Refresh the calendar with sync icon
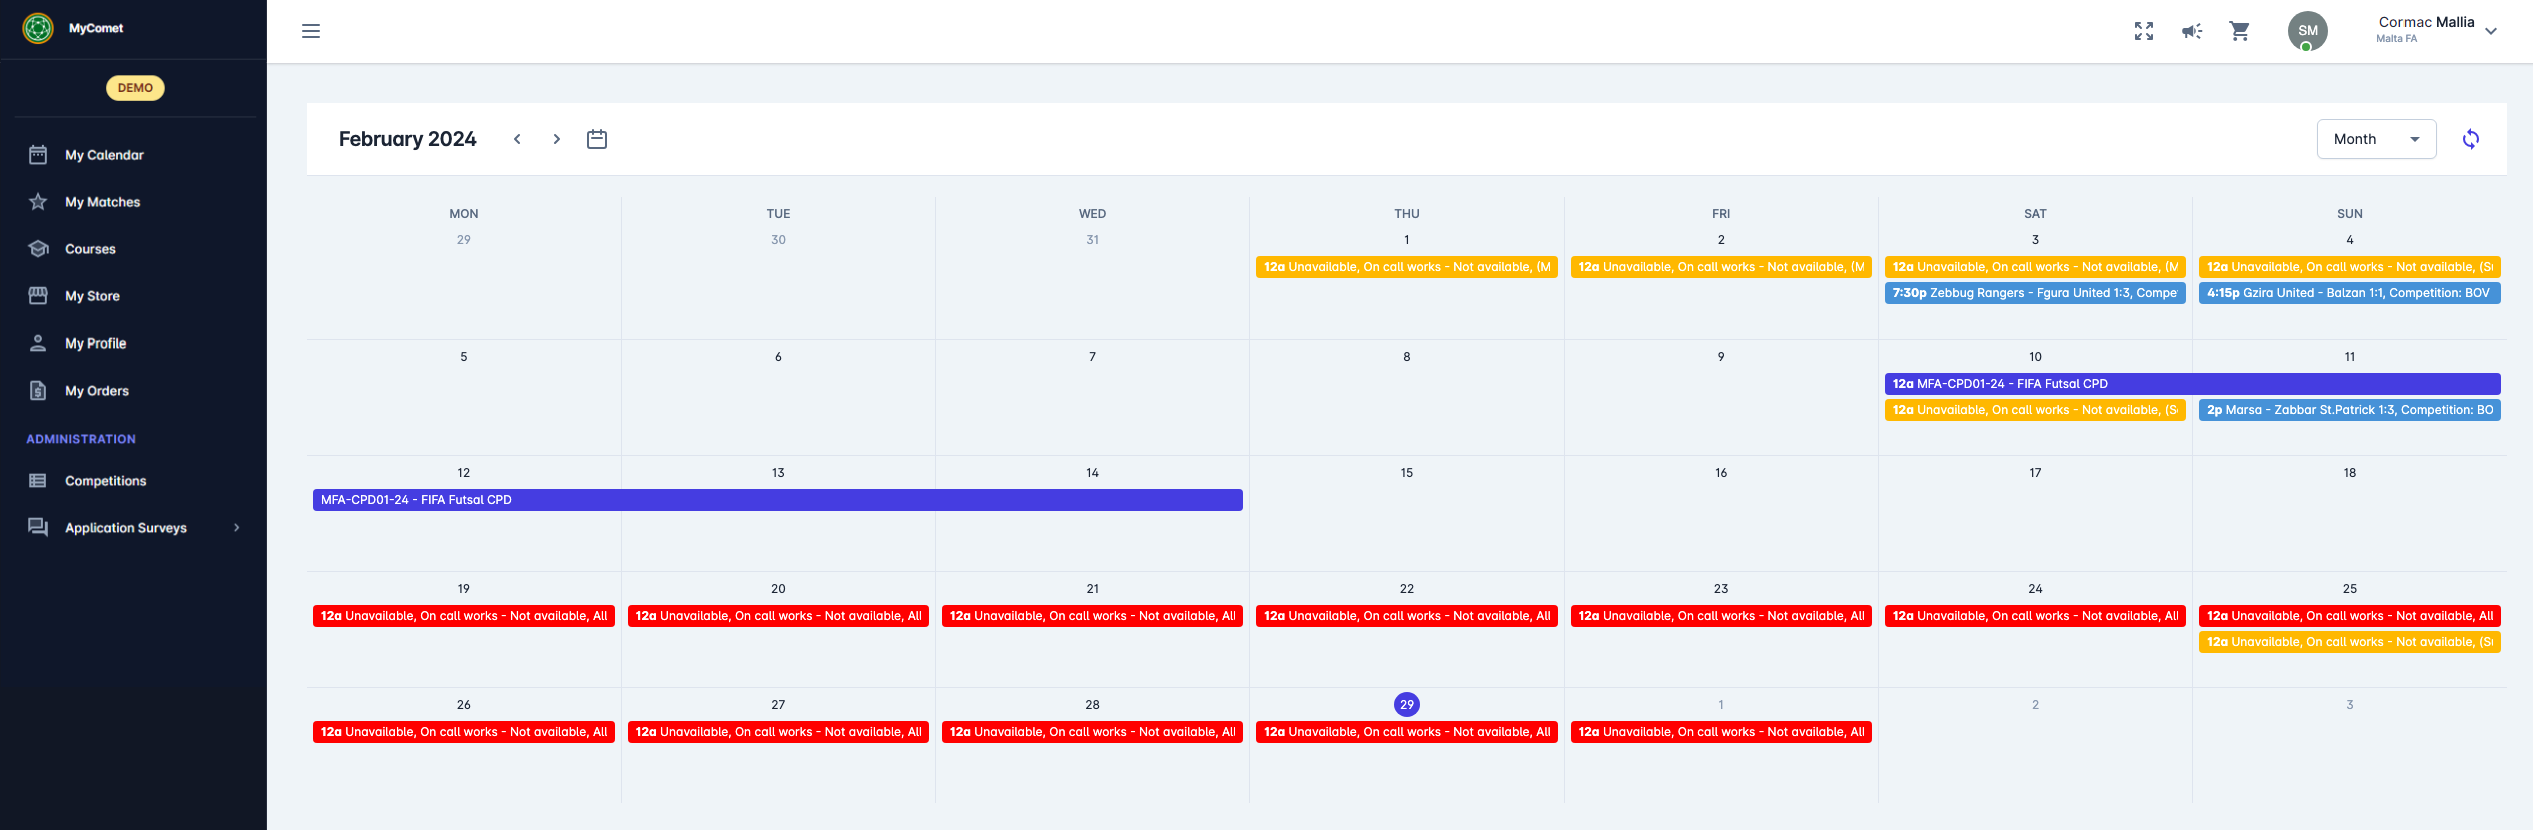Screen dimensions: 2533x830 tap(2471, 139)
